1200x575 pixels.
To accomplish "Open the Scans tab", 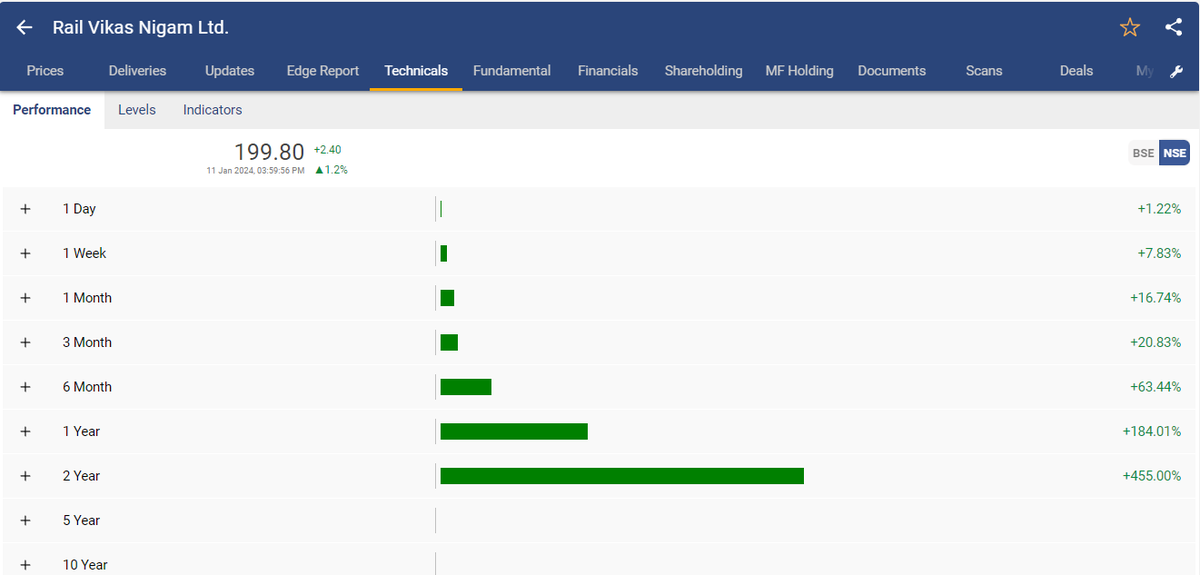I will click(984, 71).
